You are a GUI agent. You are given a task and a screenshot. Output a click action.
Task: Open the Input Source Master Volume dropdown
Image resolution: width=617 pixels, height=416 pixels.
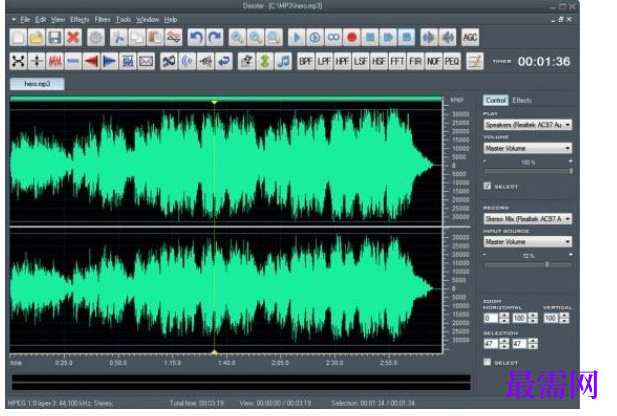[x=527, y=242]
